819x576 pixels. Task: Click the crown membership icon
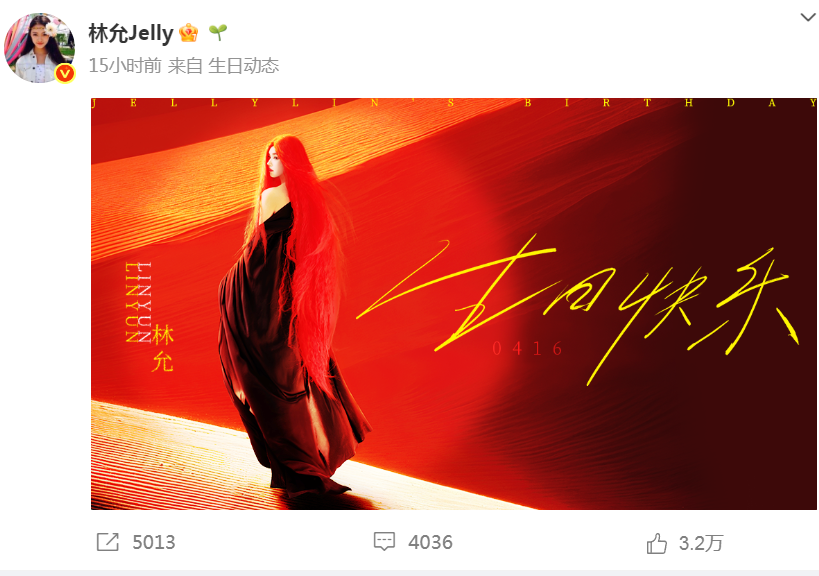[x=189, y=33]
